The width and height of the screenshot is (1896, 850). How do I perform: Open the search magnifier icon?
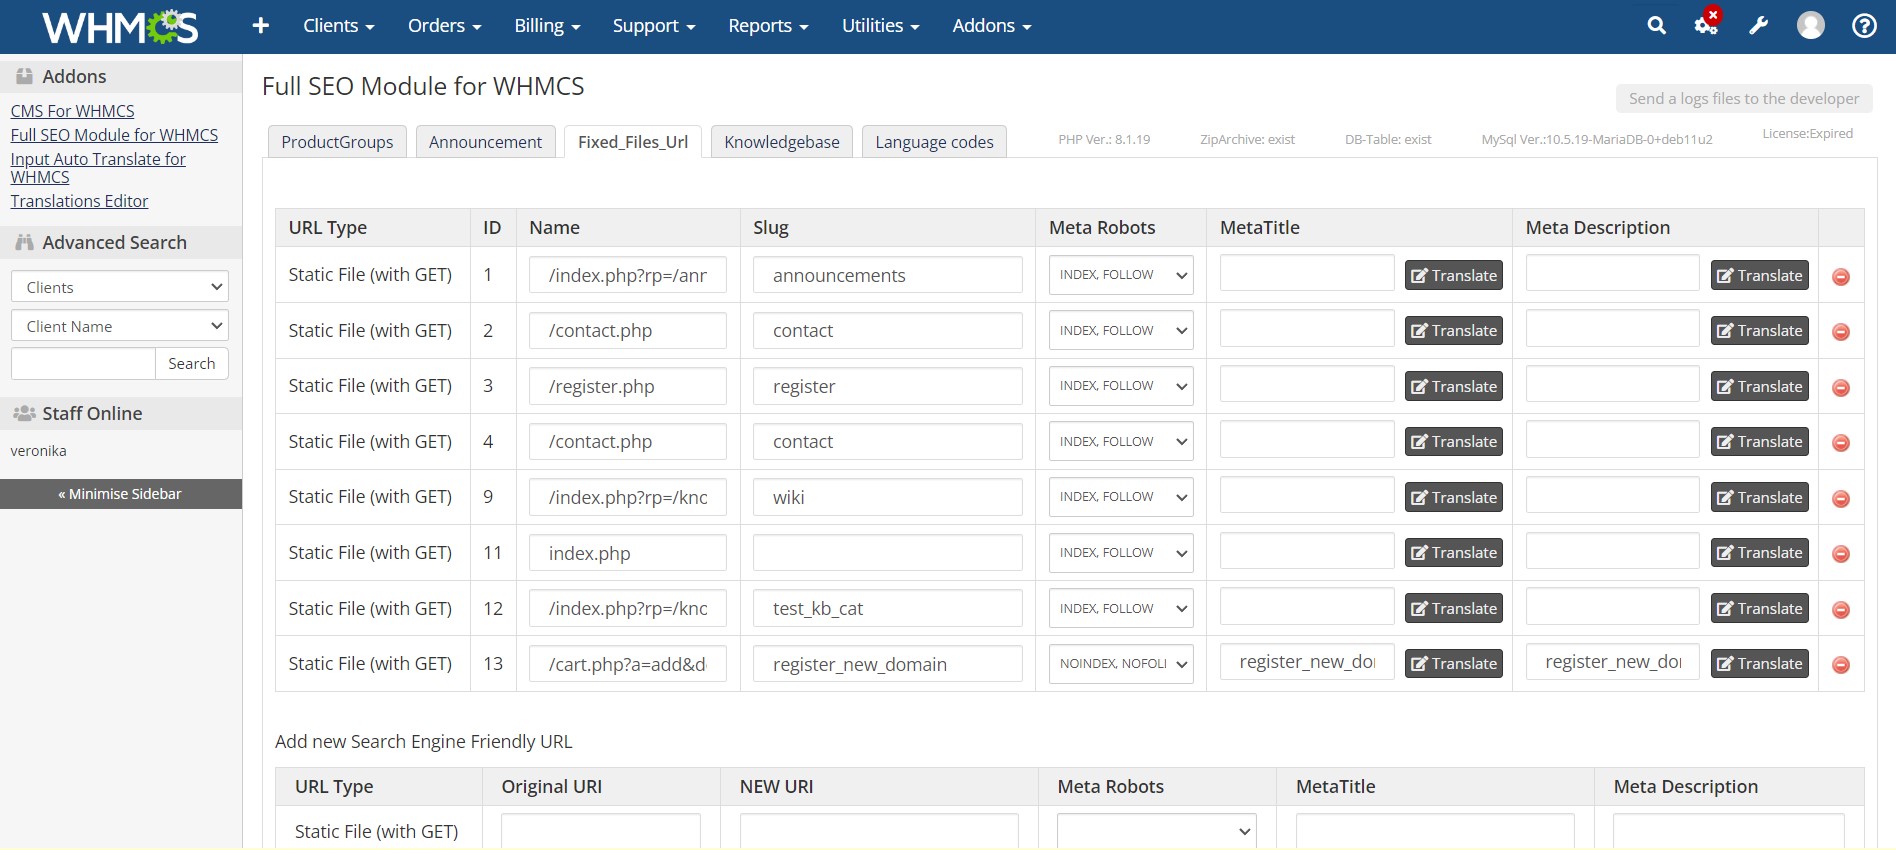point(1657,26)
